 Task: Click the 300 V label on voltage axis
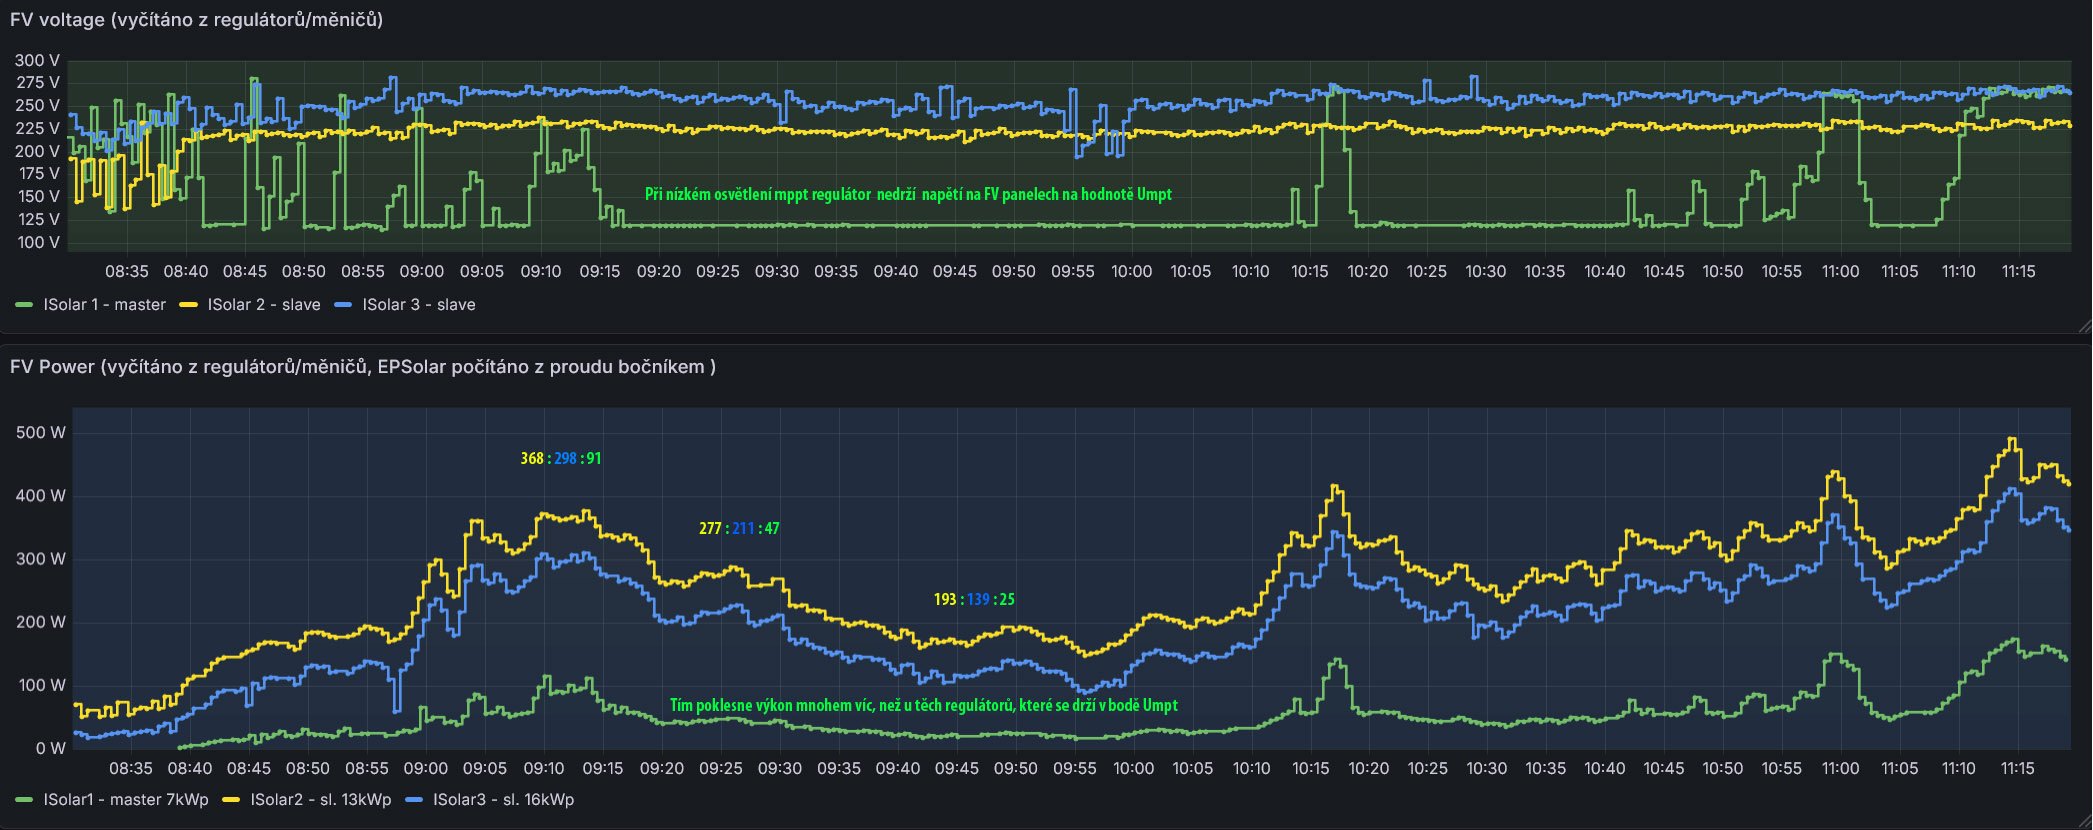pos(37,61)
